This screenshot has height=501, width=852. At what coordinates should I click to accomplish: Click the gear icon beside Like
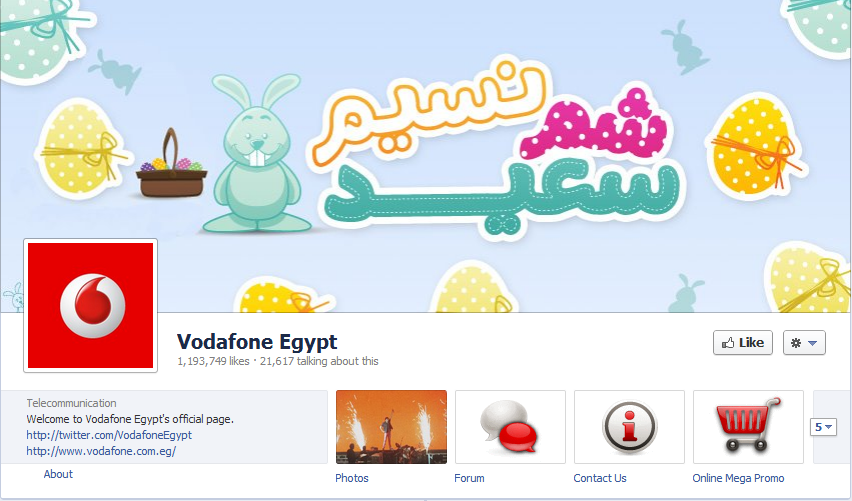[796, 343]
